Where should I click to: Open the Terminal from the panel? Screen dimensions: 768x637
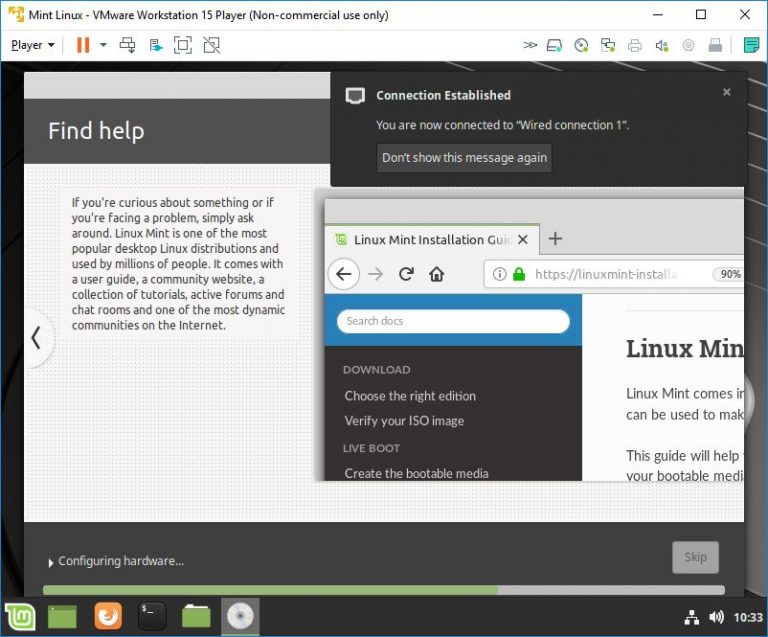[152, 616]
